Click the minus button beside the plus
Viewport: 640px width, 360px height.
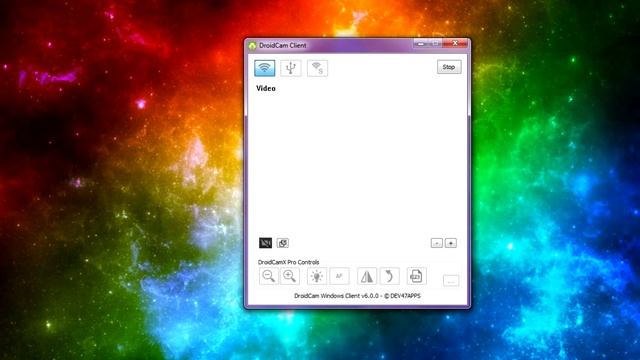(437, 243)
